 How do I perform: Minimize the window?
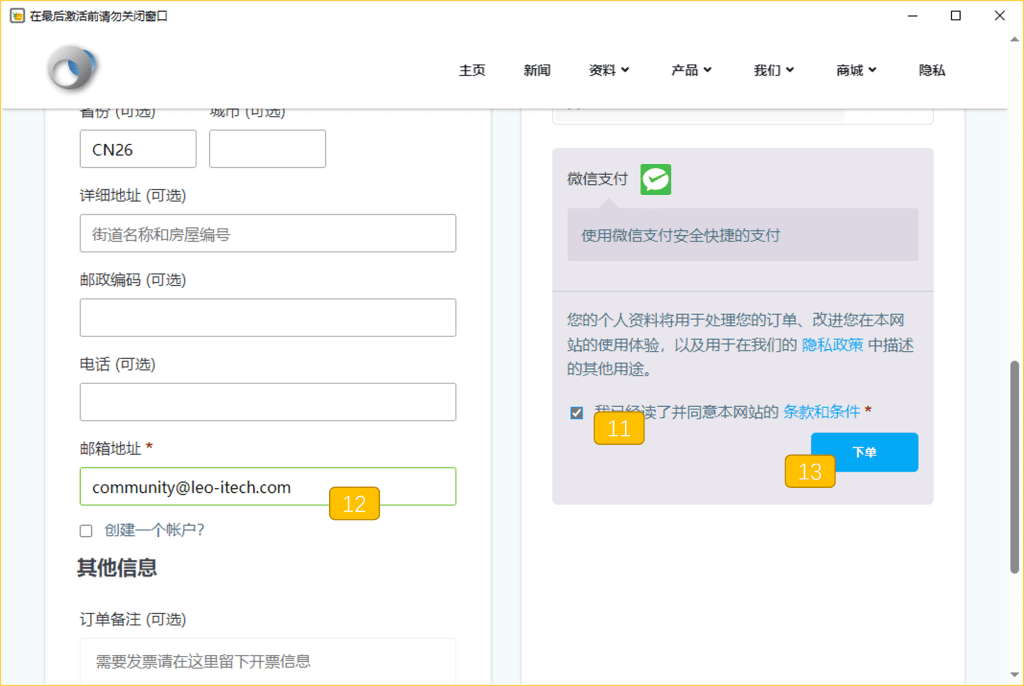point(911,16)
